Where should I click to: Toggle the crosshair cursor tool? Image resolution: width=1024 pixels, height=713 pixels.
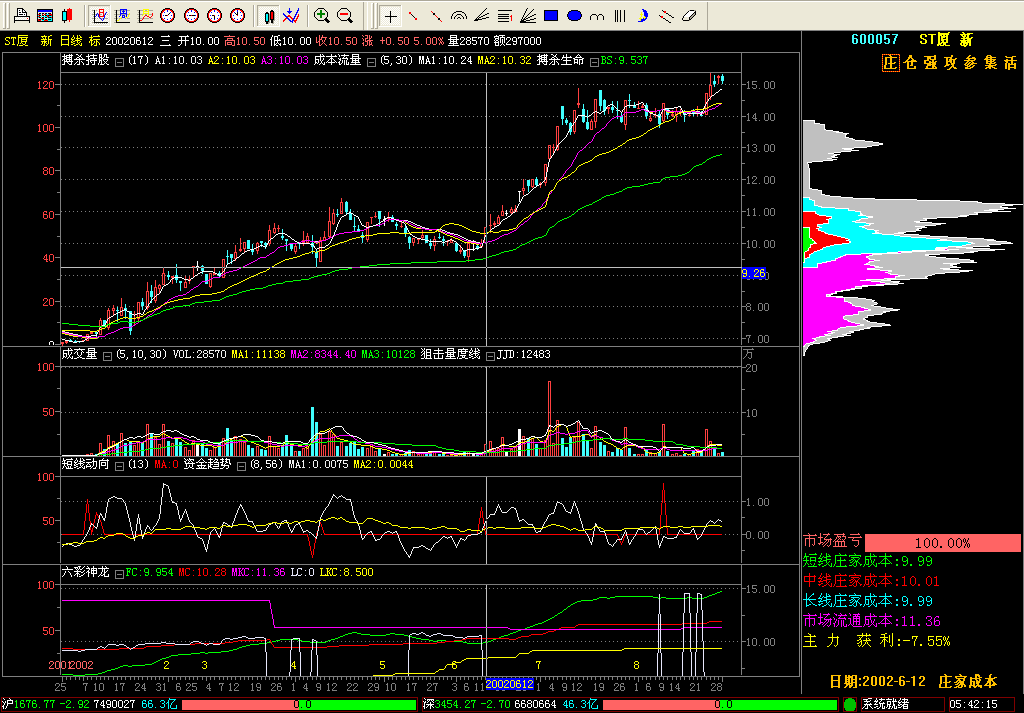click(390, 16)
